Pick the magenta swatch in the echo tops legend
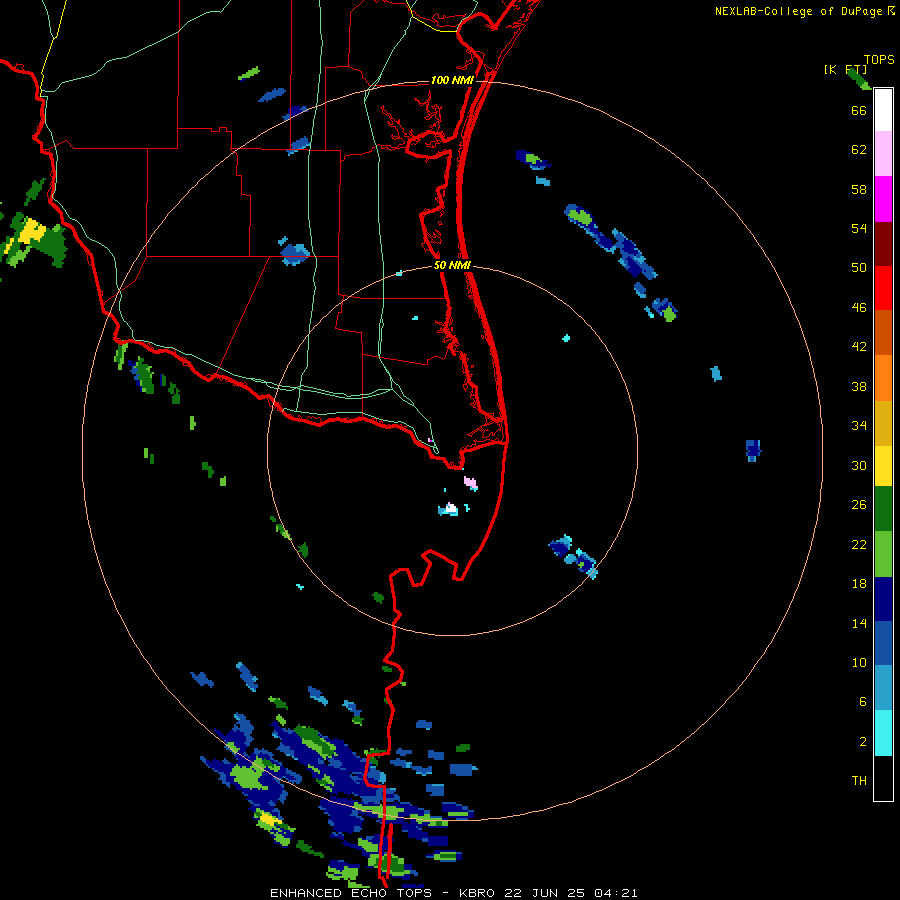The height and width of the screenshot is (900, 900). click(x=883, y=199)
